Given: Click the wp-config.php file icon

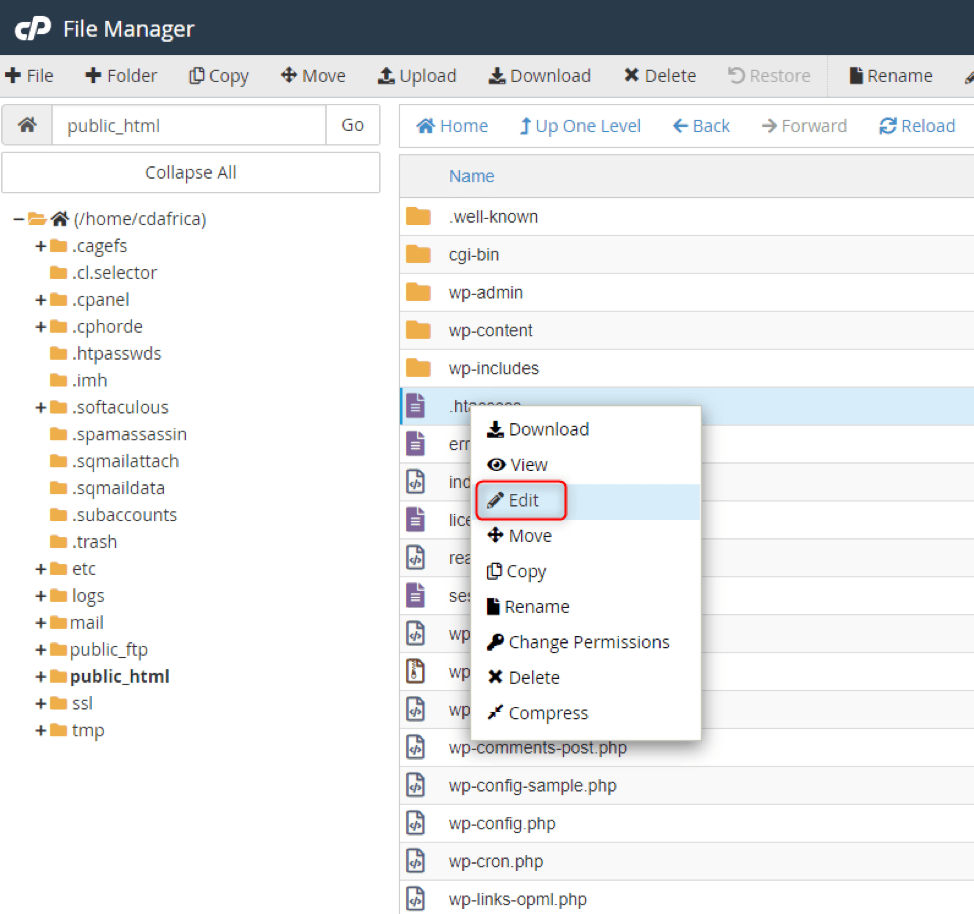Looking at the screenshot, I should [x=416, y=823].
